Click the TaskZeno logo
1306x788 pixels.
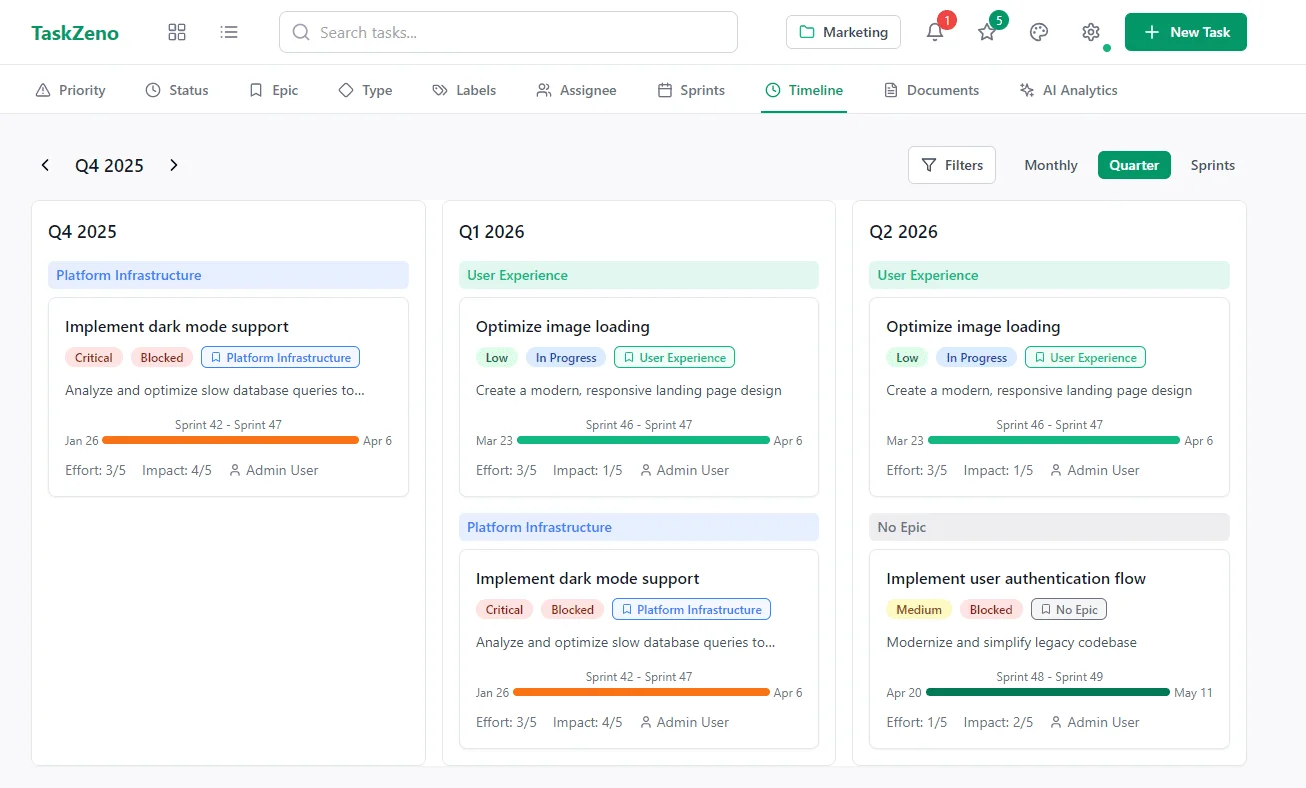(x=75, y=33)
